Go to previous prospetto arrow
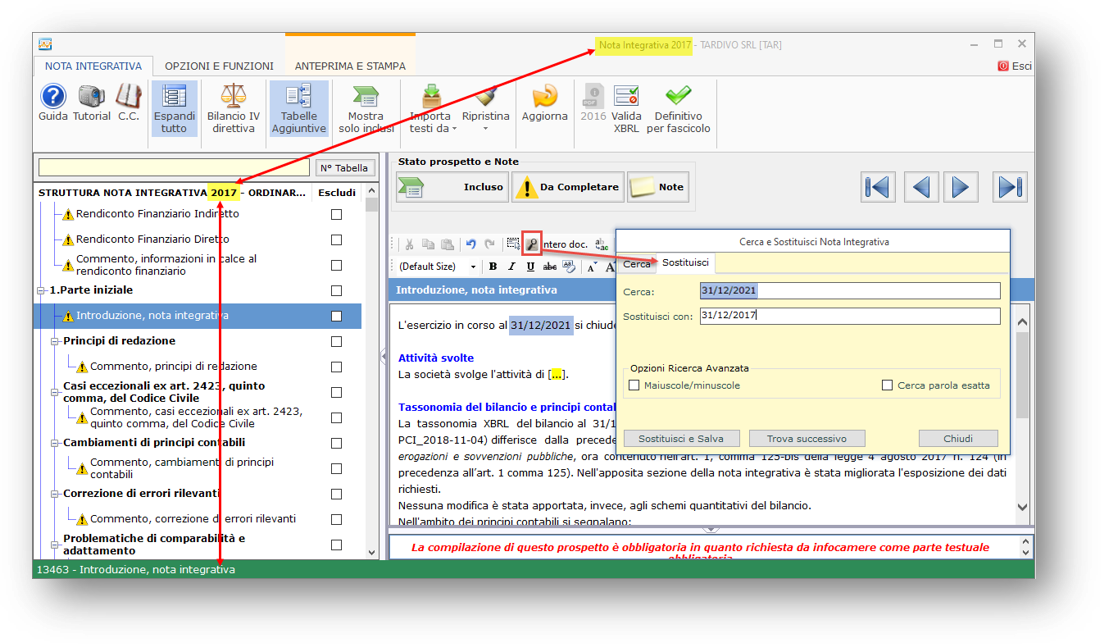 921,187
